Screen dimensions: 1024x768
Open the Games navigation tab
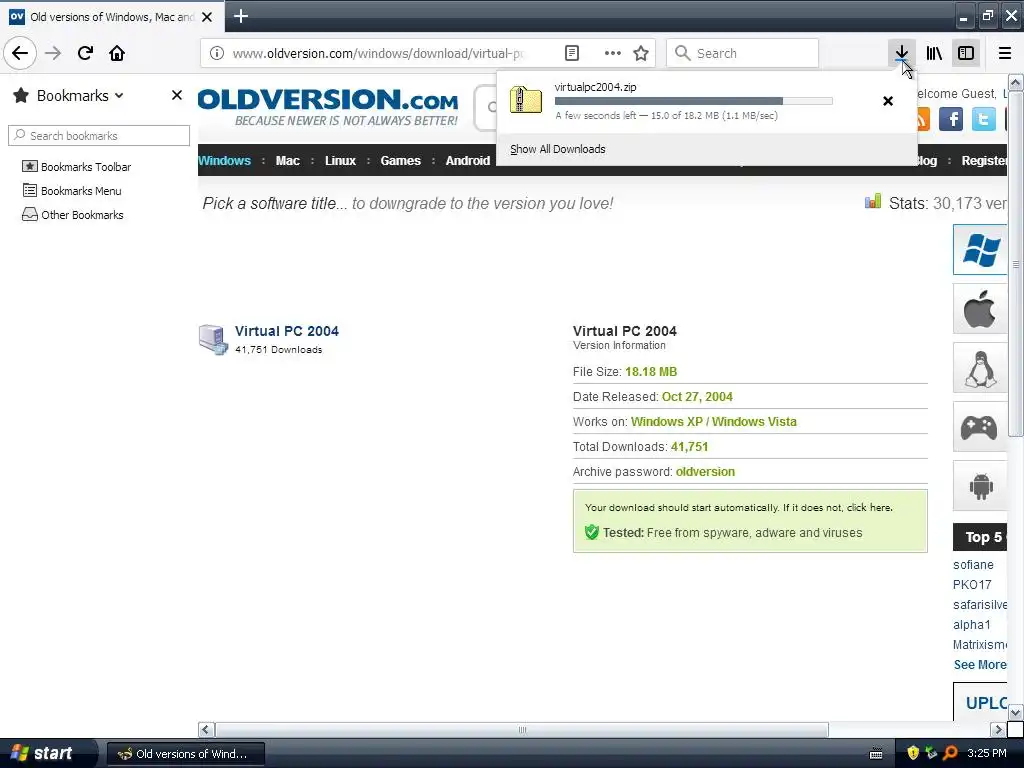(400, 161)
